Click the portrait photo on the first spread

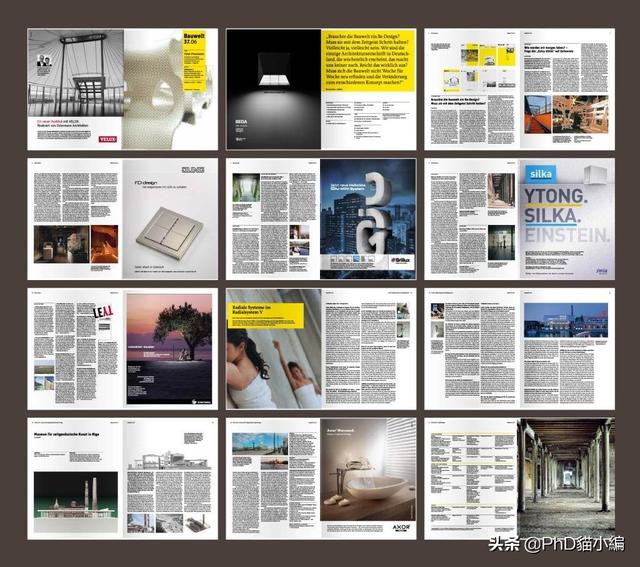click(43, 60)
